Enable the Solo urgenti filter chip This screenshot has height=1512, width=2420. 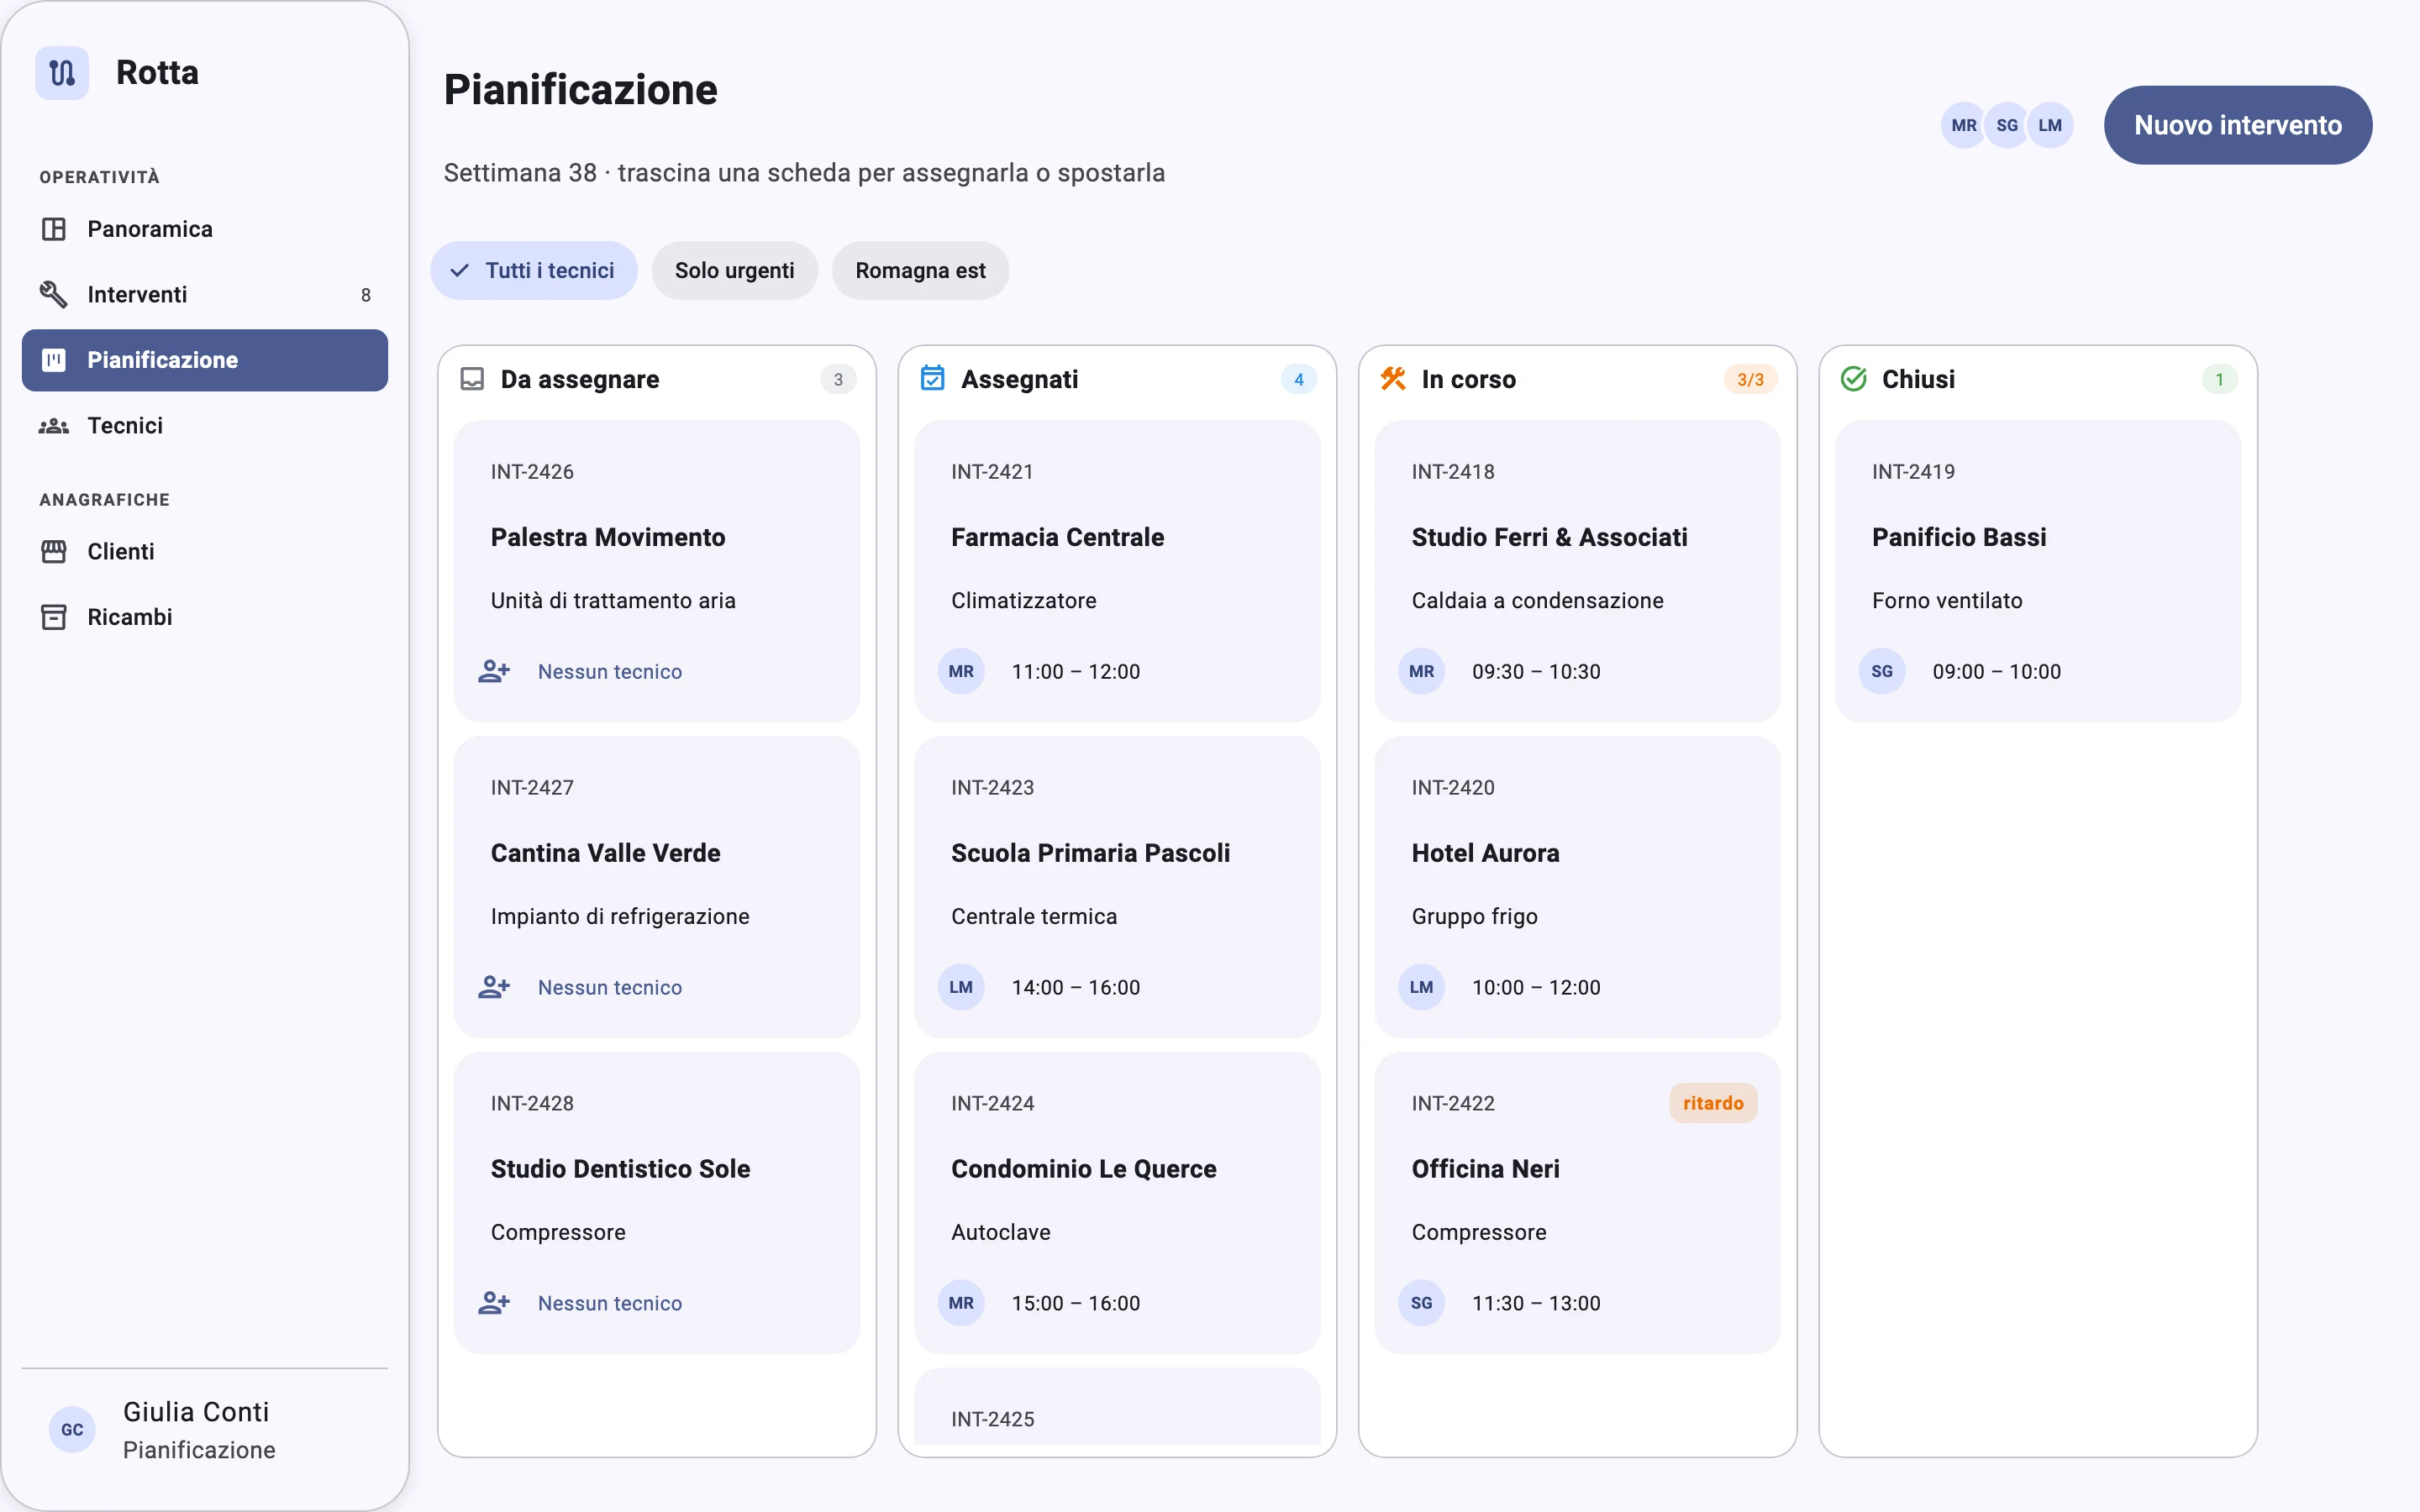pos(735,271)
